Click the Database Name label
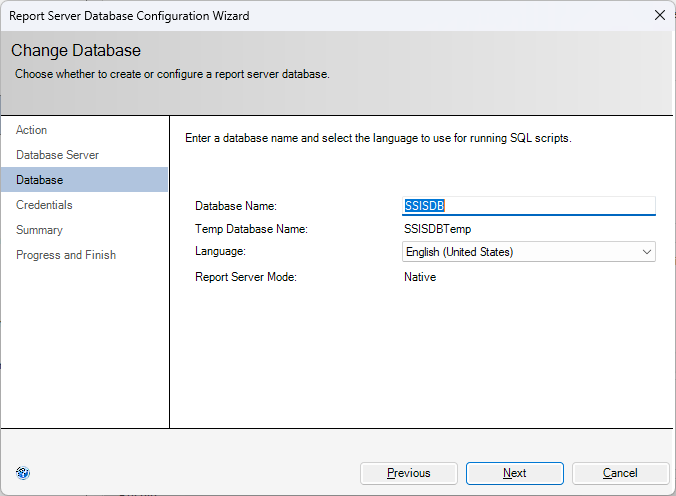This screenshot has height=496, width=676. [235, 206]
